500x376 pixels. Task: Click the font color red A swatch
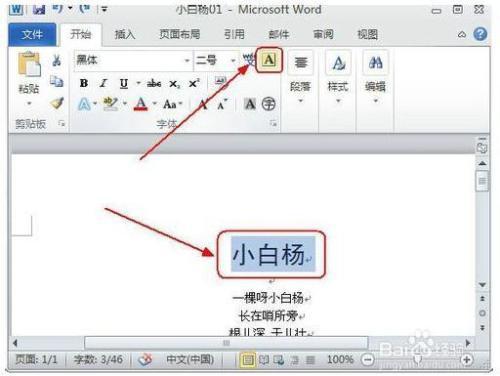pos(141,104)
